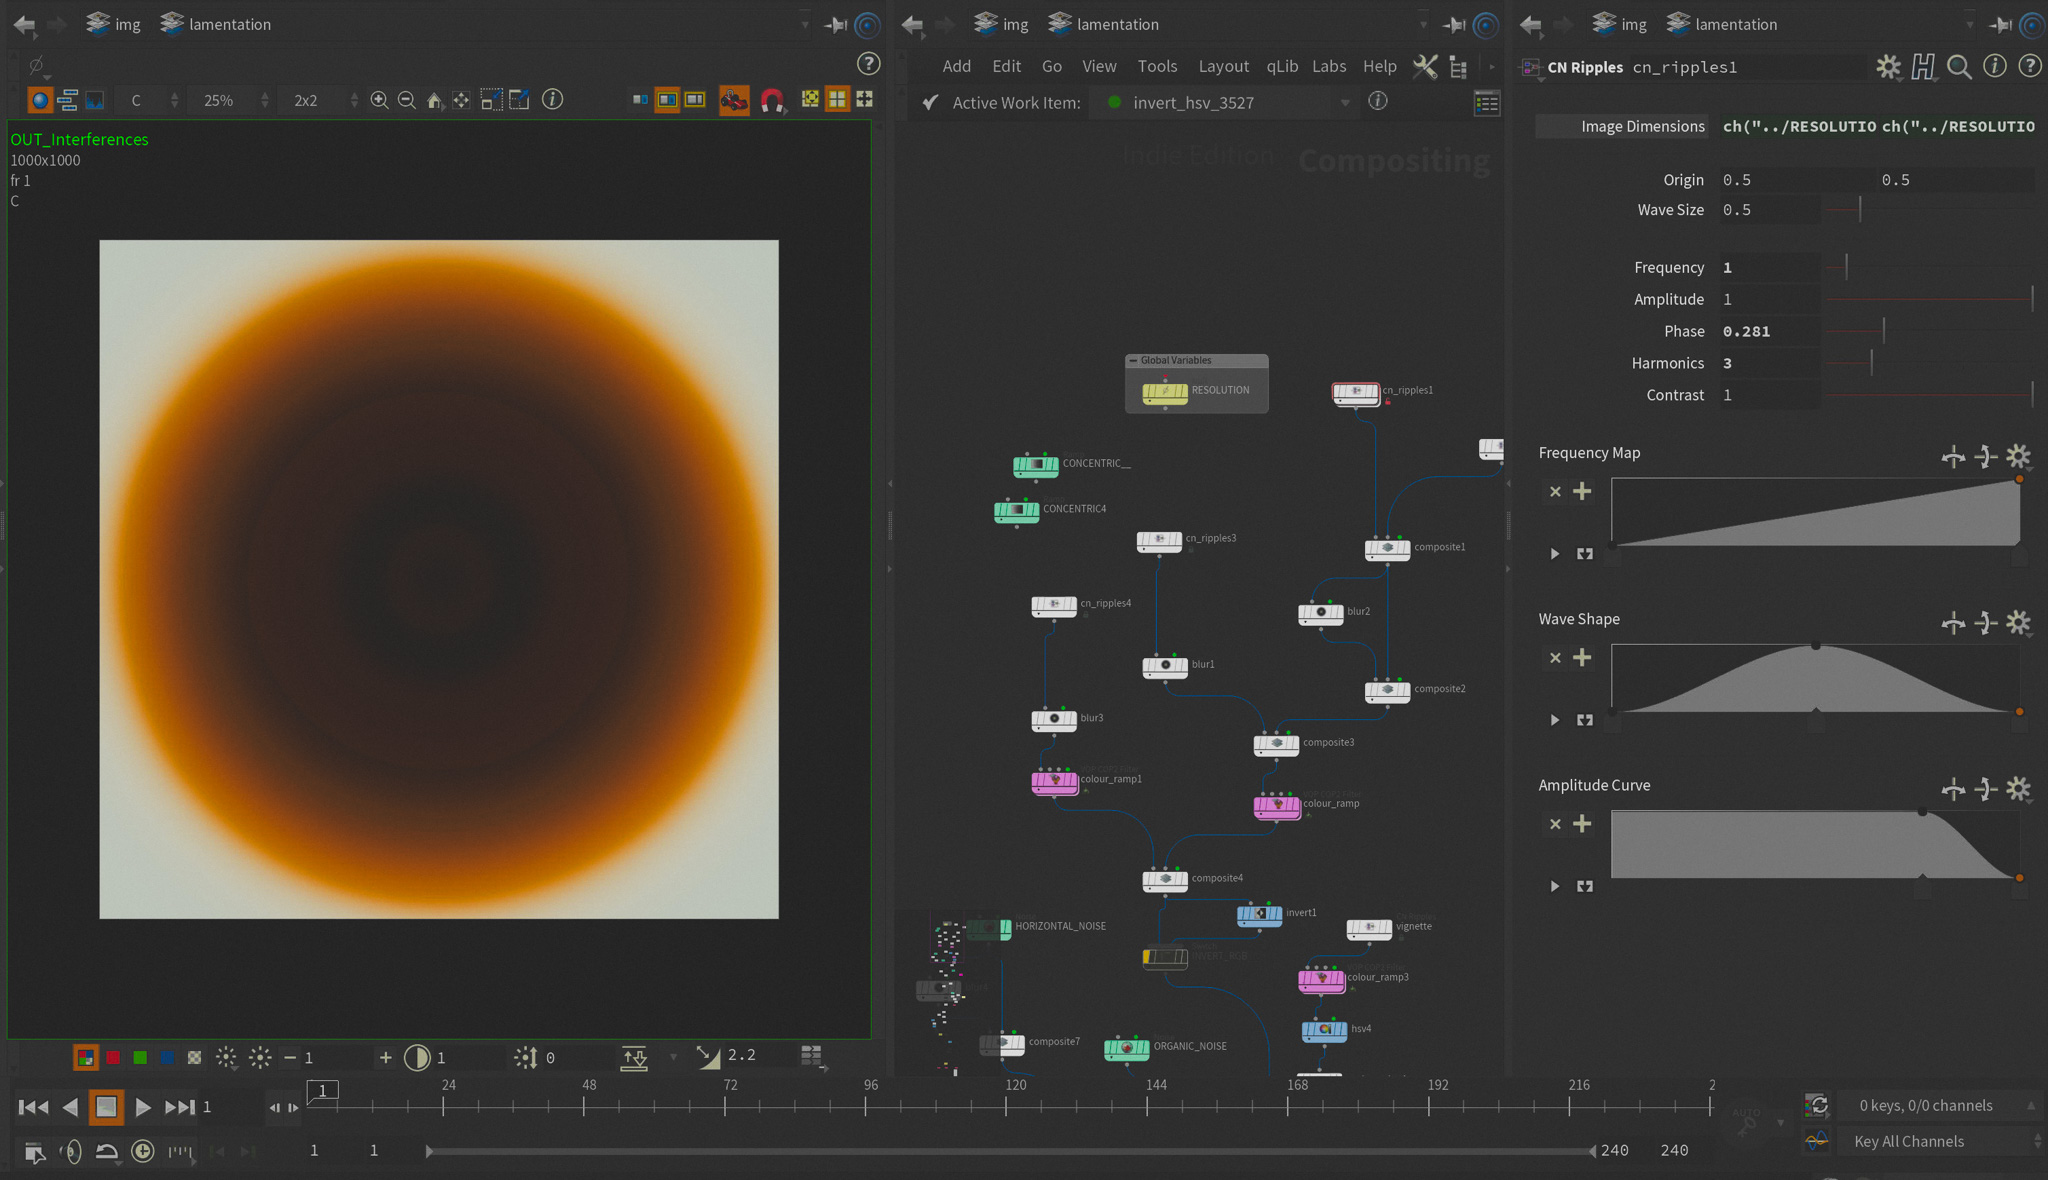This screenshot has height=1180, width=2048.
Task: Click the viewer image info icon
Action: 552,99
